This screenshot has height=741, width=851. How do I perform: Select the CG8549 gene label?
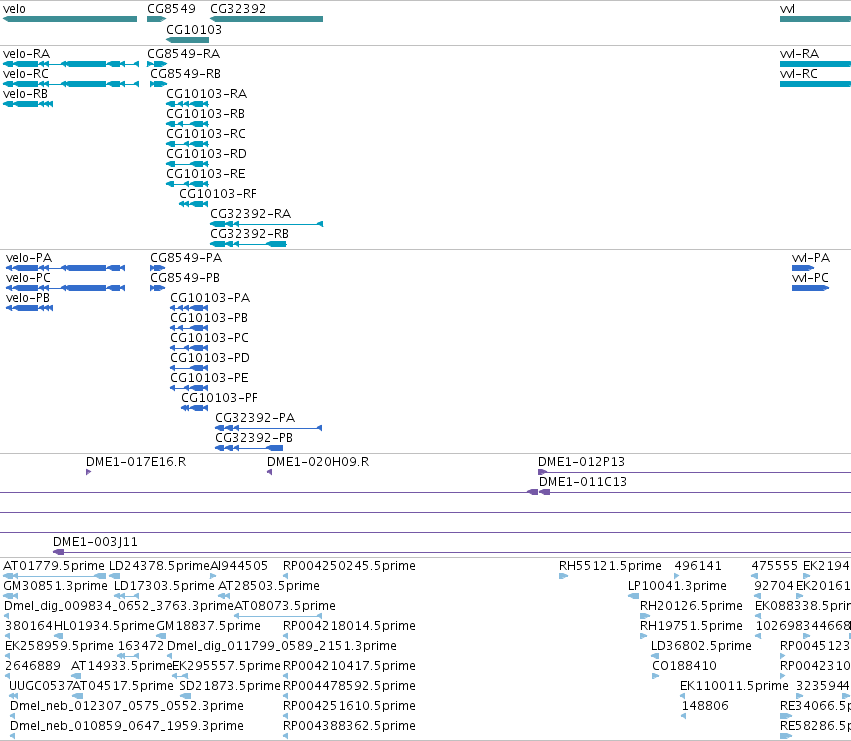coord(171,9)
